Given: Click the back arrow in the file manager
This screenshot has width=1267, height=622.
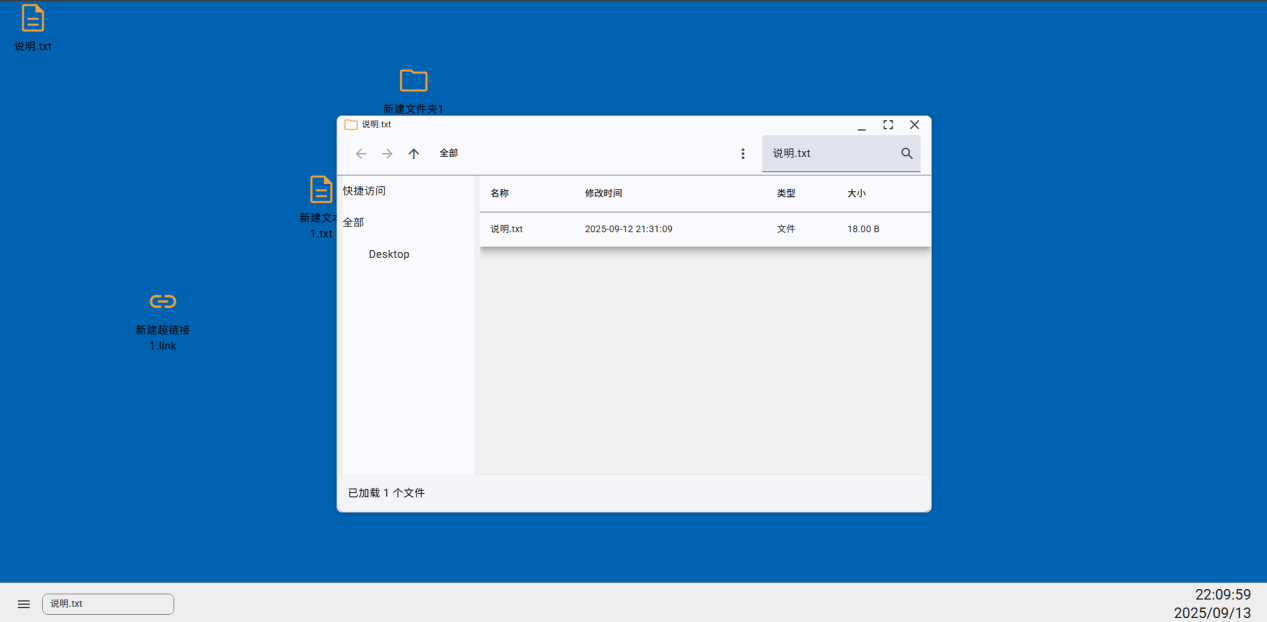Looking at the screenshot, I should (x=361, y=153).
